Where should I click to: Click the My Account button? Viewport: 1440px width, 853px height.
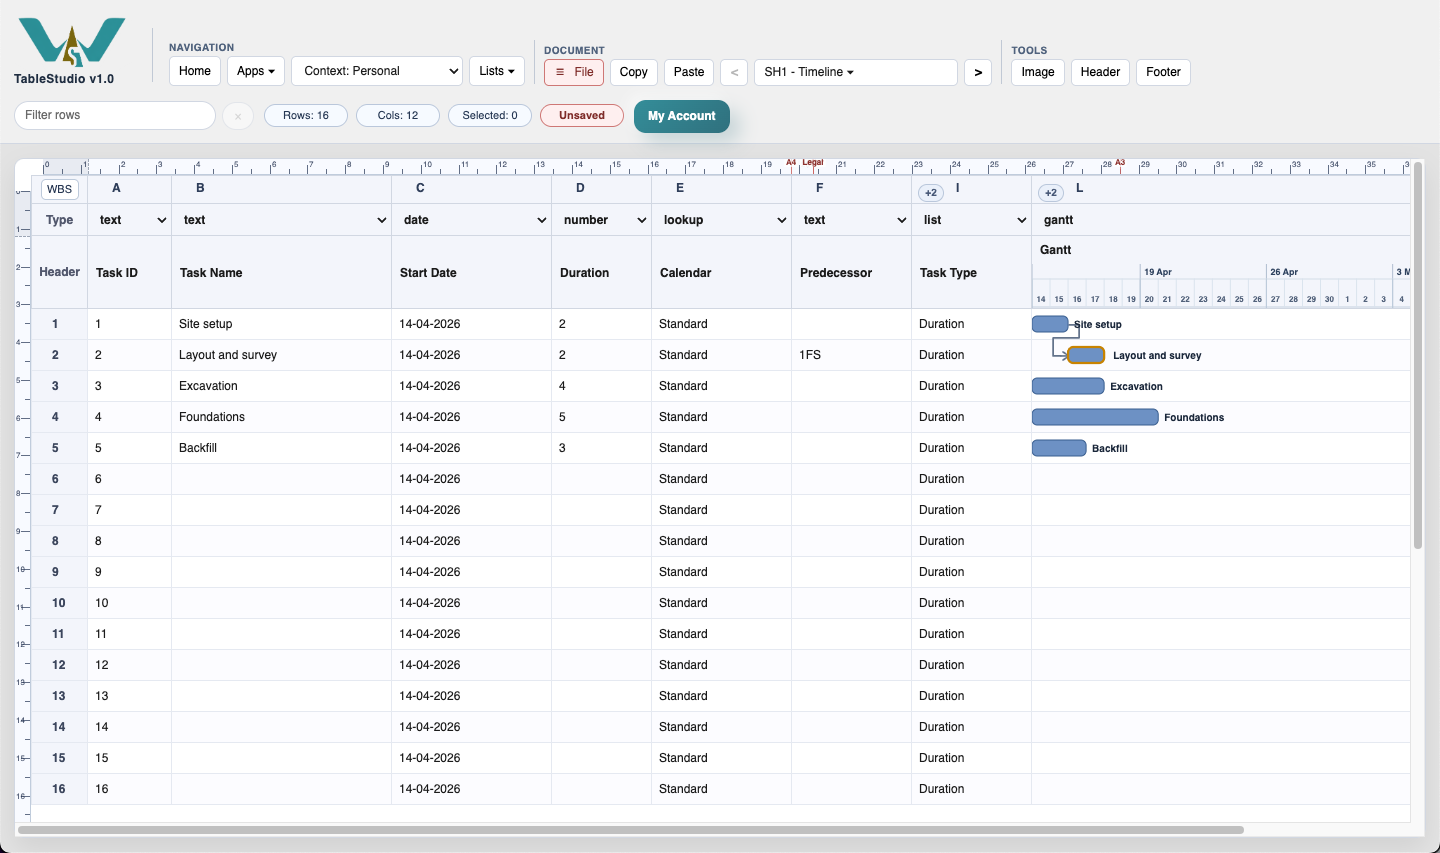pos(682,116)
